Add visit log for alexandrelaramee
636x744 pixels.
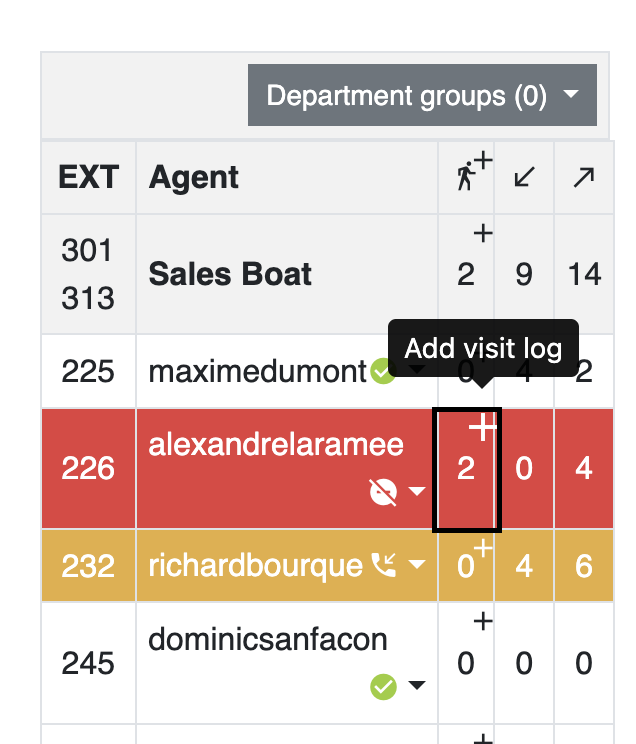[x=483, y=426]
